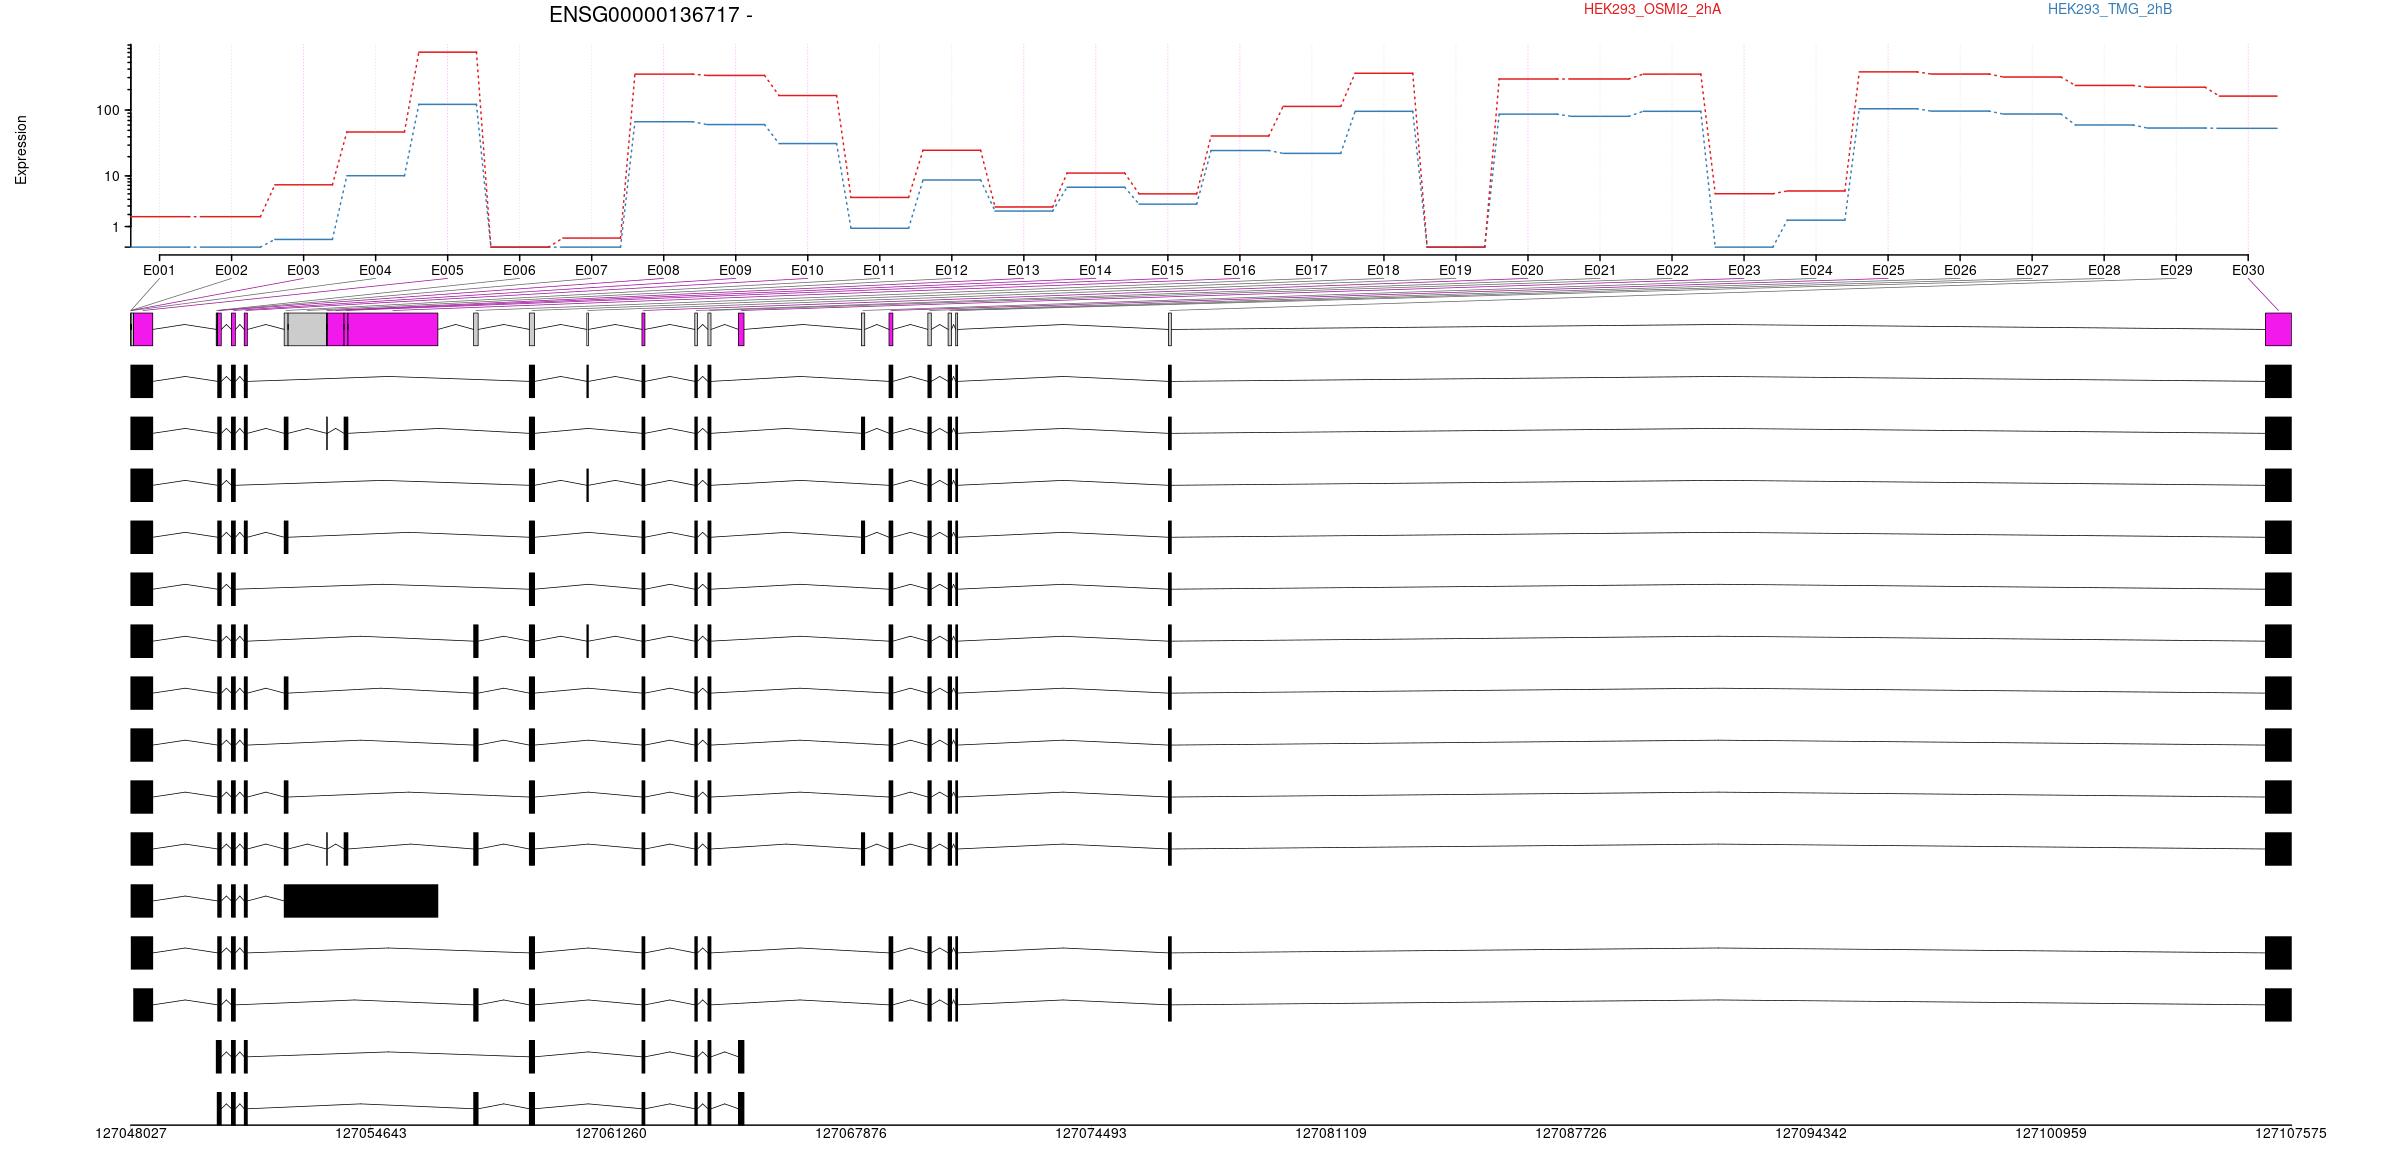
Task: Click the exon label E002
Action: 231,270
